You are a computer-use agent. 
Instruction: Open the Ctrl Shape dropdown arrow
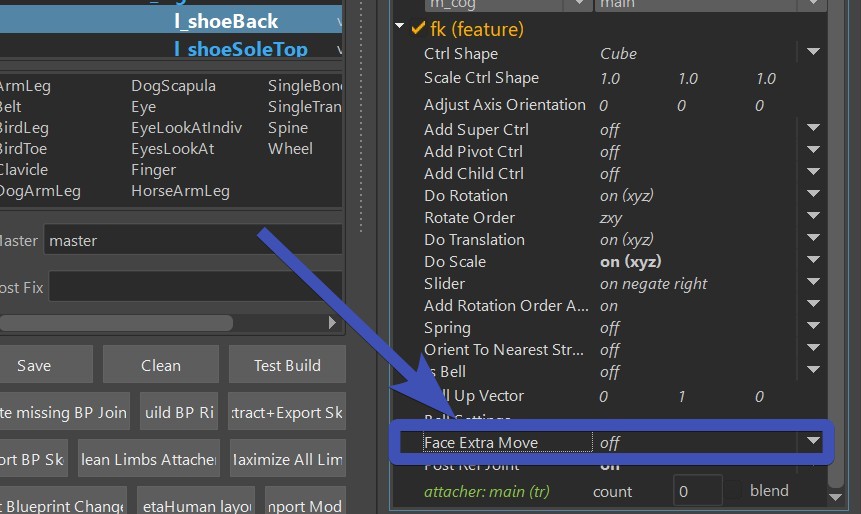pos(813,52)
